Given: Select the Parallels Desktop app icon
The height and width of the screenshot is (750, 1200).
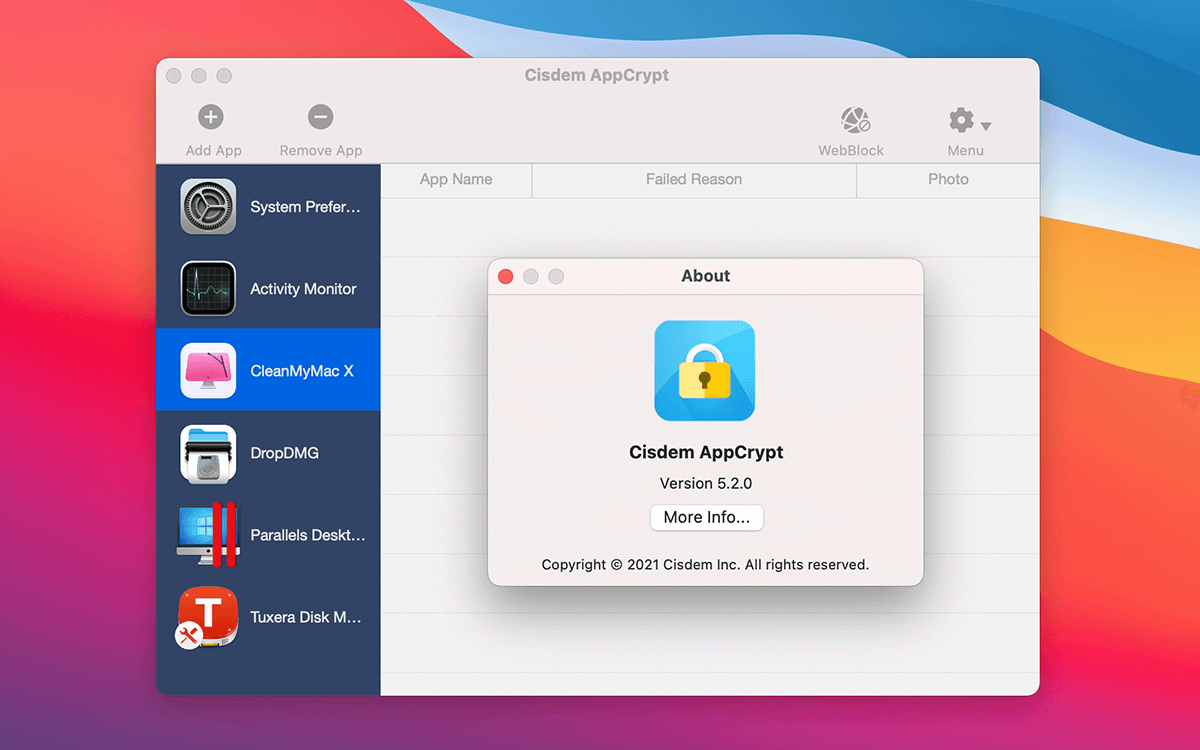Looking at the screenshot, I should point(208,535).
